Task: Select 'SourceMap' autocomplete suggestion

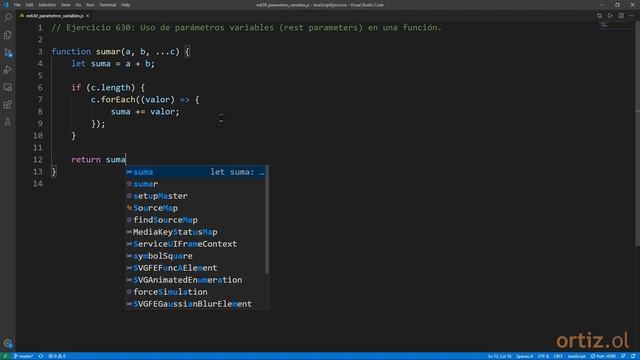Action: click(196, 208)
